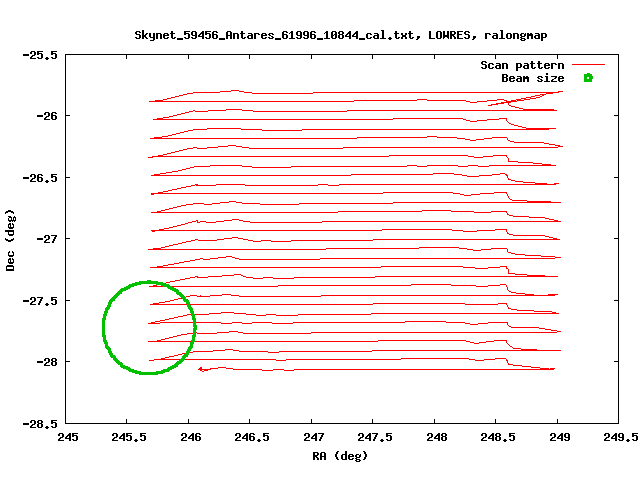Click the 'Scan pattern' legend label
The height and width of the screenshot is (480, 640).
[x=522, y=65]
